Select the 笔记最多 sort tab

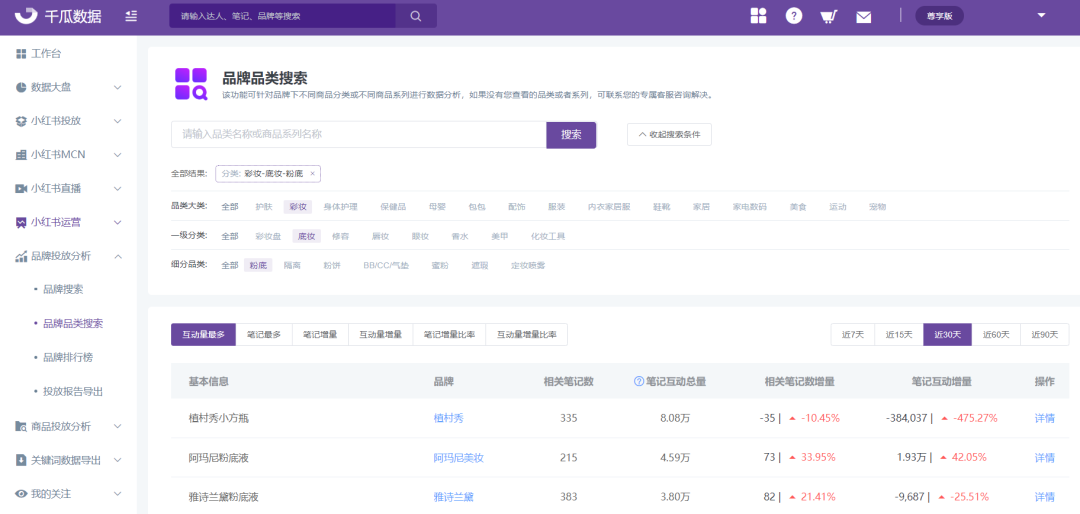tap(264, 335)
